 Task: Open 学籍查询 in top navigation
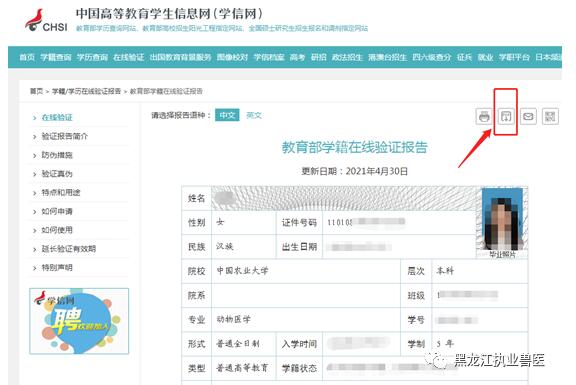[56, 57]
